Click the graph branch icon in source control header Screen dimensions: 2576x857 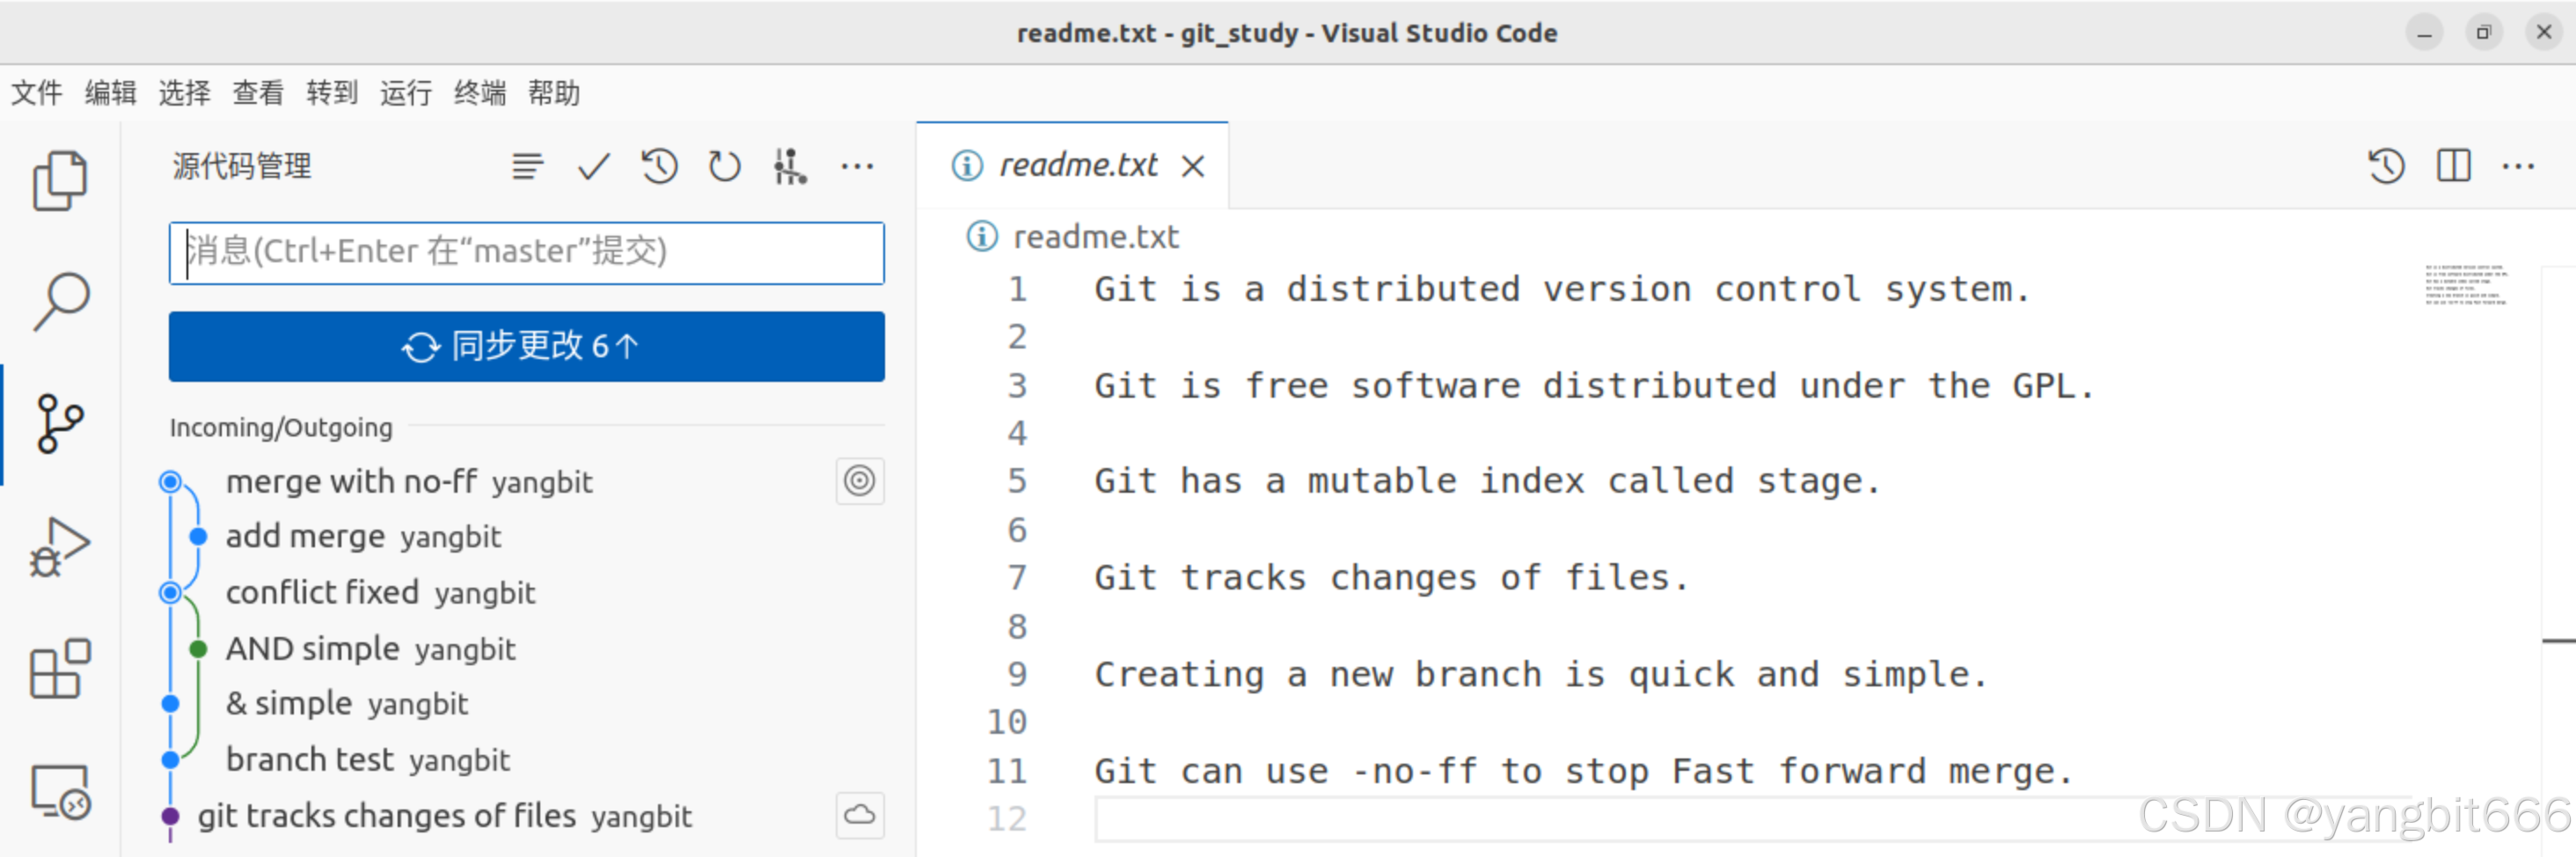pos(790,166)
